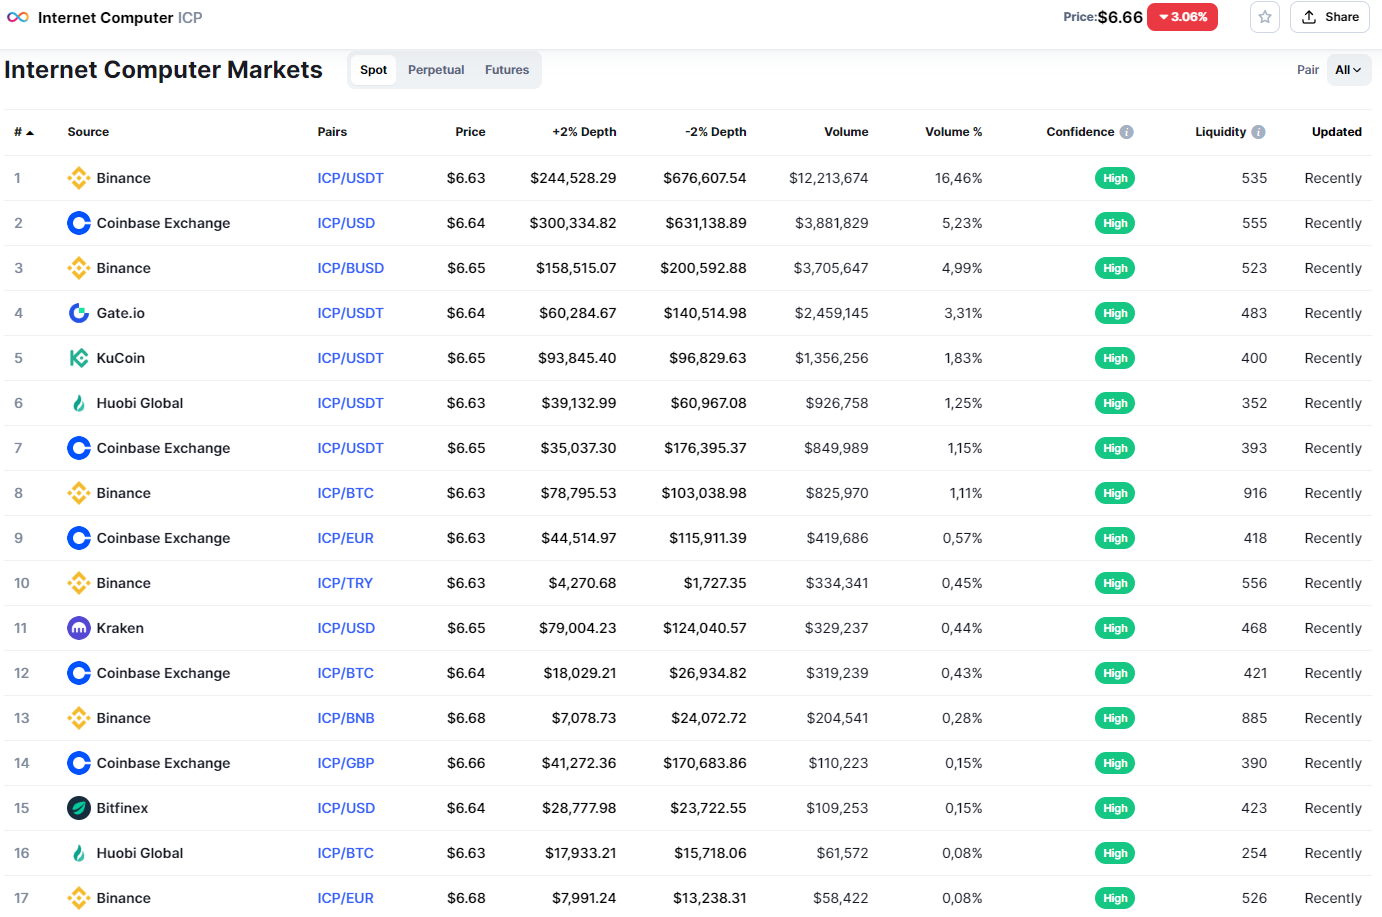The width and height of the screenshot is (1382, 917).
Task: Sort the table by Pairs column
Action: [332, 132]
